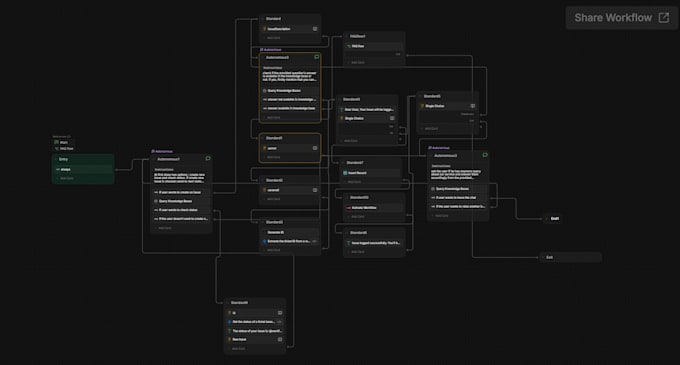Screen dimensions: 680x365
Task: Click the variable icon on Standard5 Single Choice card
Action: pos(473,106)
